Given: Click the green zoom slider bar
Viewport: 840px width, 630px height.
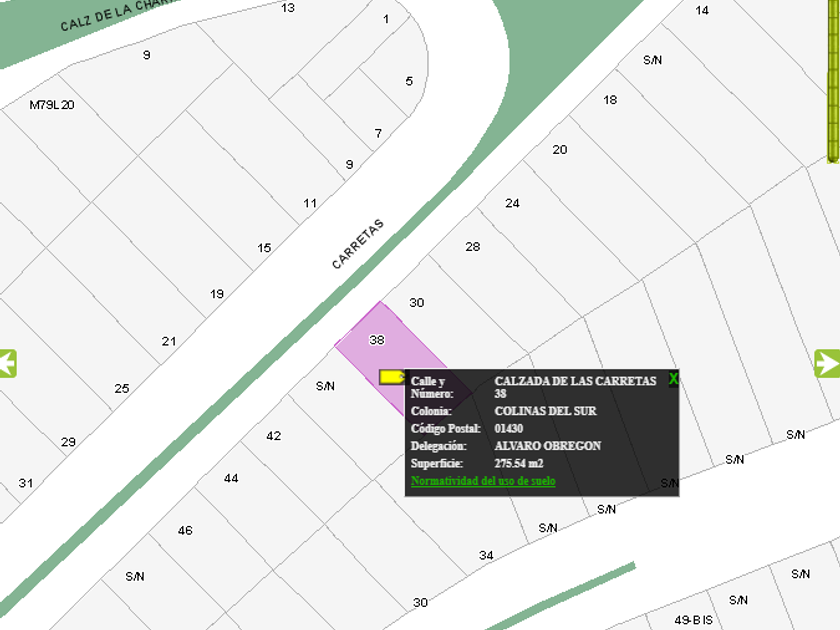Looking at the screenshot, I should pos(832,80).
